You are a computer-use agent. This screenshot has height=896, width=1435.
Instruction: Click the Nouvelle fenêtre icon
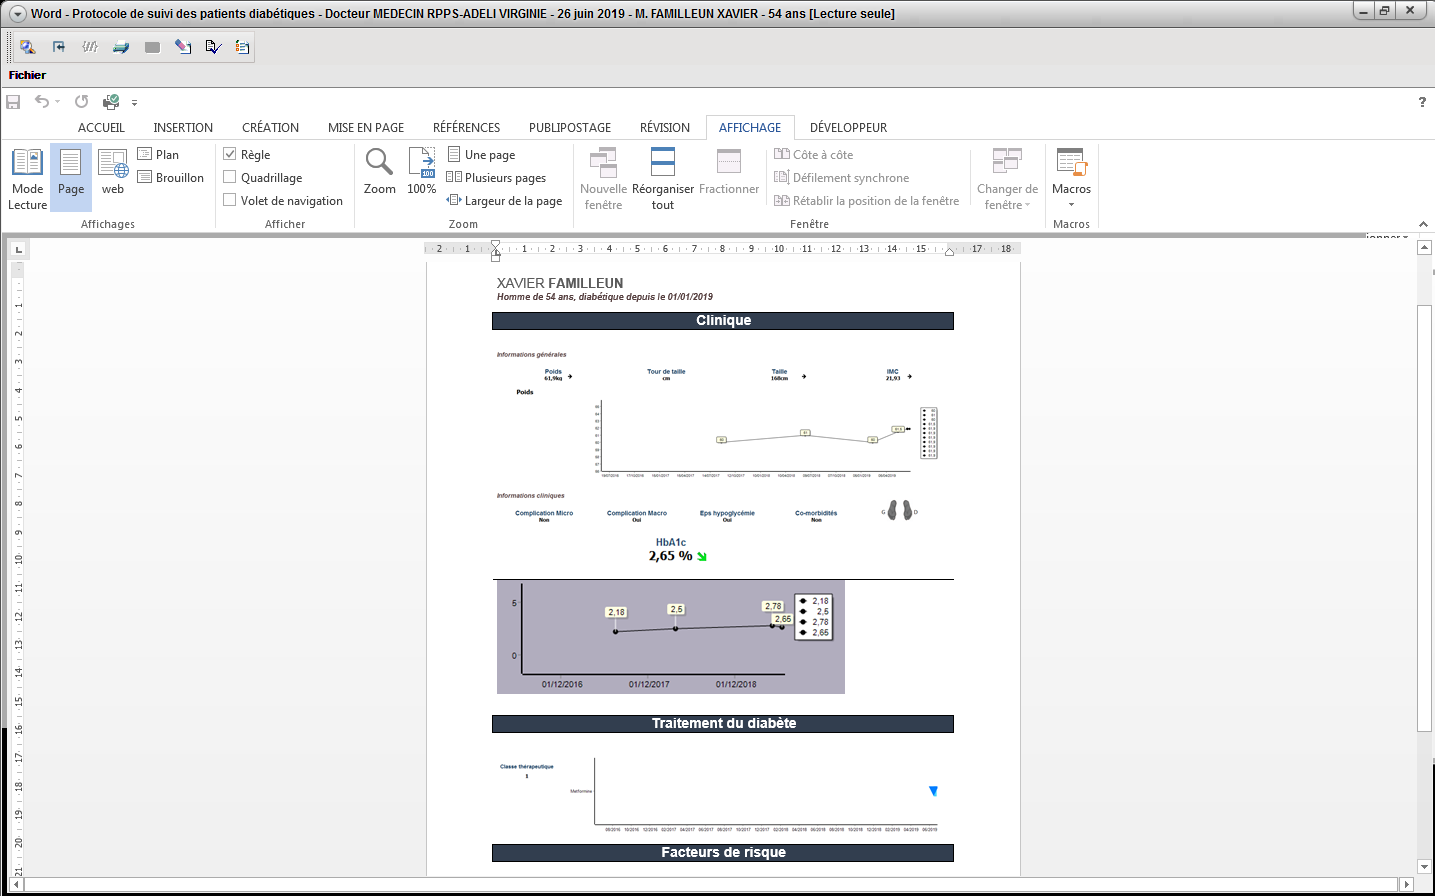pos(604,178)
